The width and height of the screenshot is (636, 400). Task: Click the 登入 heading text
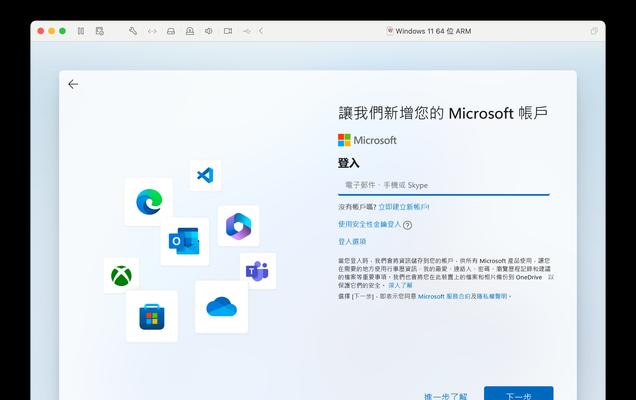pos(348,163)
